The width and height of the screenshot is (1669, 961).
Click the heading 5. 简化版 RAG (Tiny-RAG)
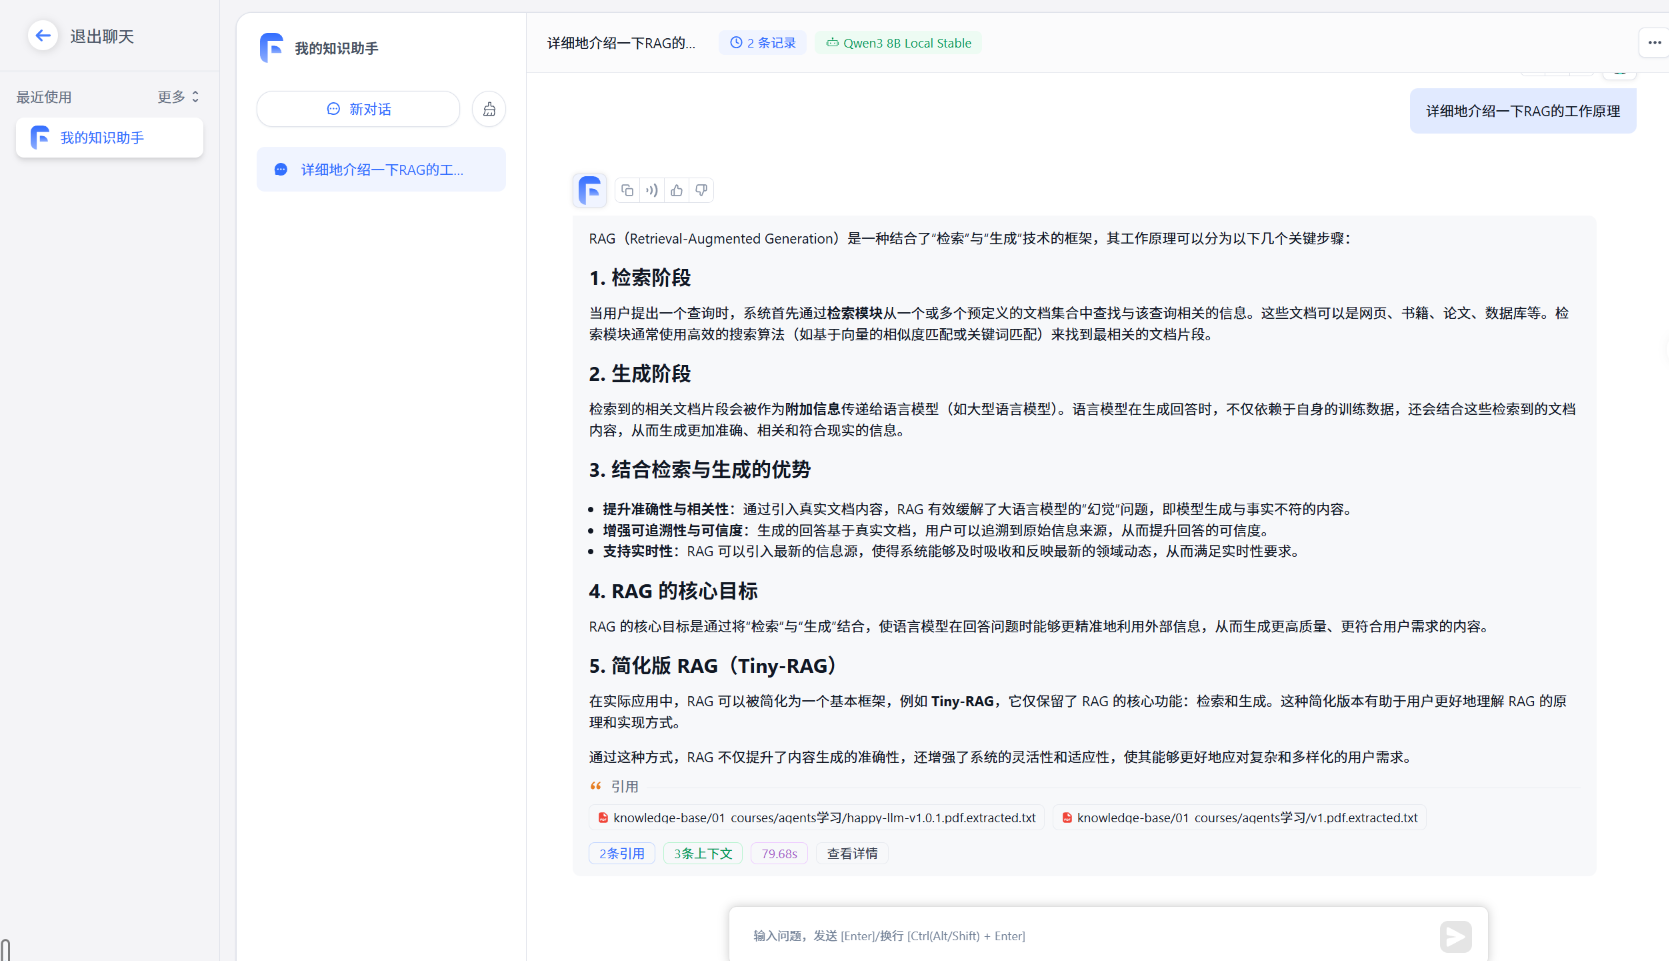(x=713, y=666)
